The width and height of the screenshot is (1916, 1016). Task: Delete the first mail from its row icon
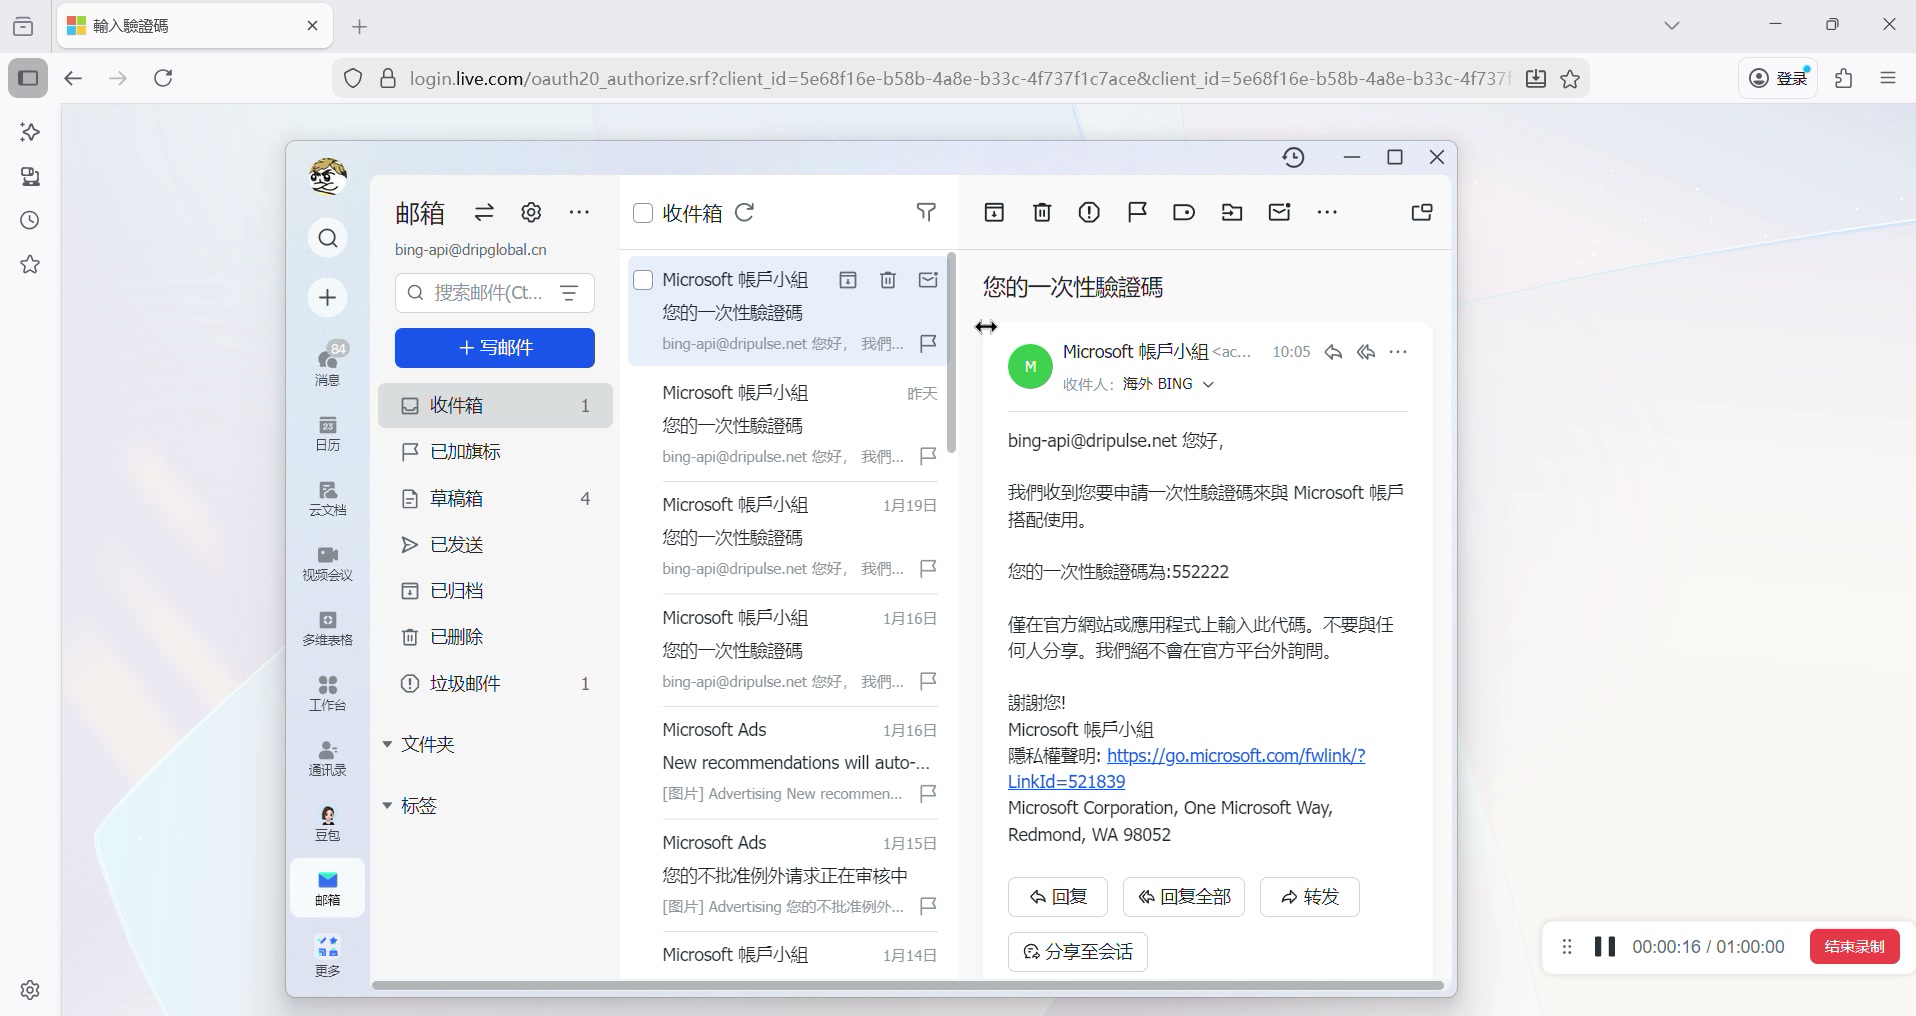pyautogui.click(x=888, y=280)
